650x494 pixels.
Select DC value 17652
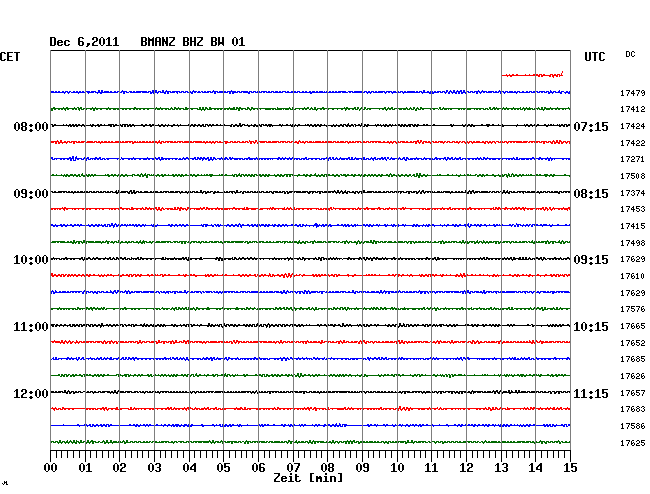(633, 343)
